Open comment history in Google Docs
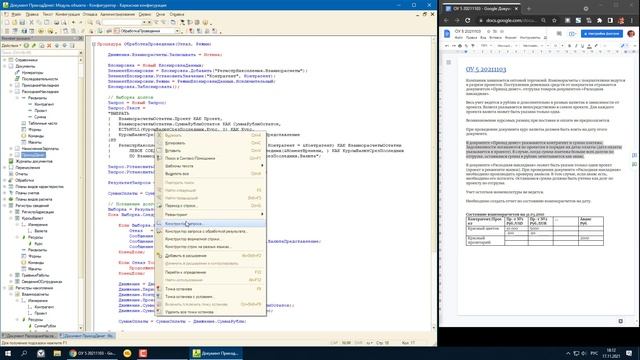 559,33
